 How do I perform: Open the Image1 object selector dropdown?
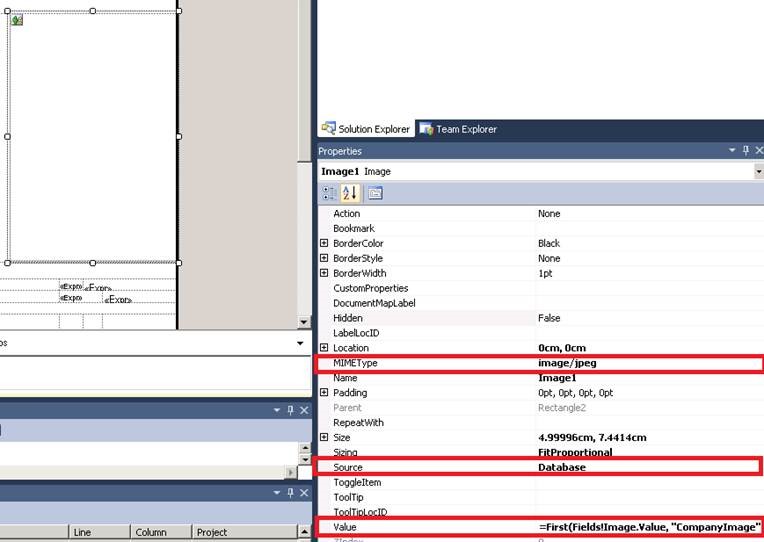[x=758, y=171]
